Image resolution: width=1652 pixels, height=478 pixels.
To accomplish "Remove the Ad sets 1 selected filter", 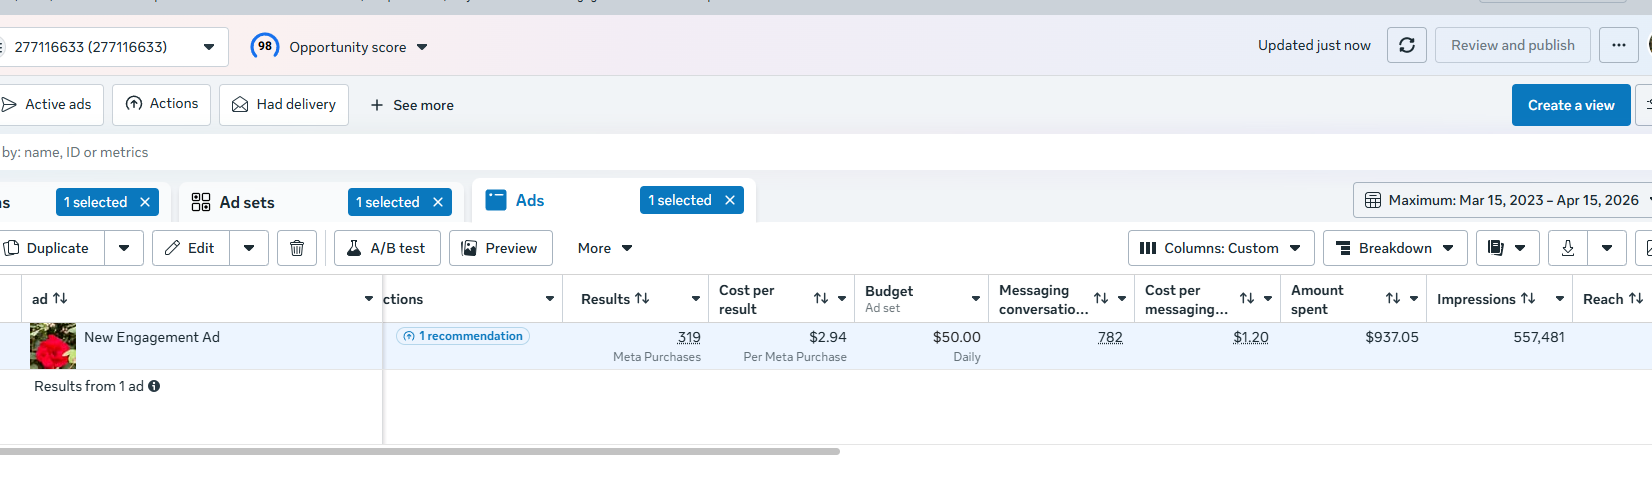I will pyautogui.click(x=438, y=202).
